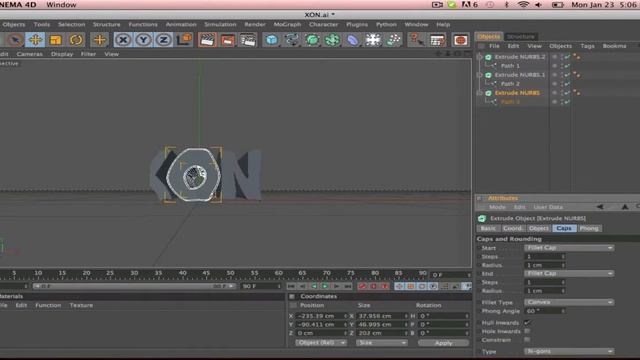Click the autokeying button
This screenshot has width=640, height=360.
click(373, 287)
